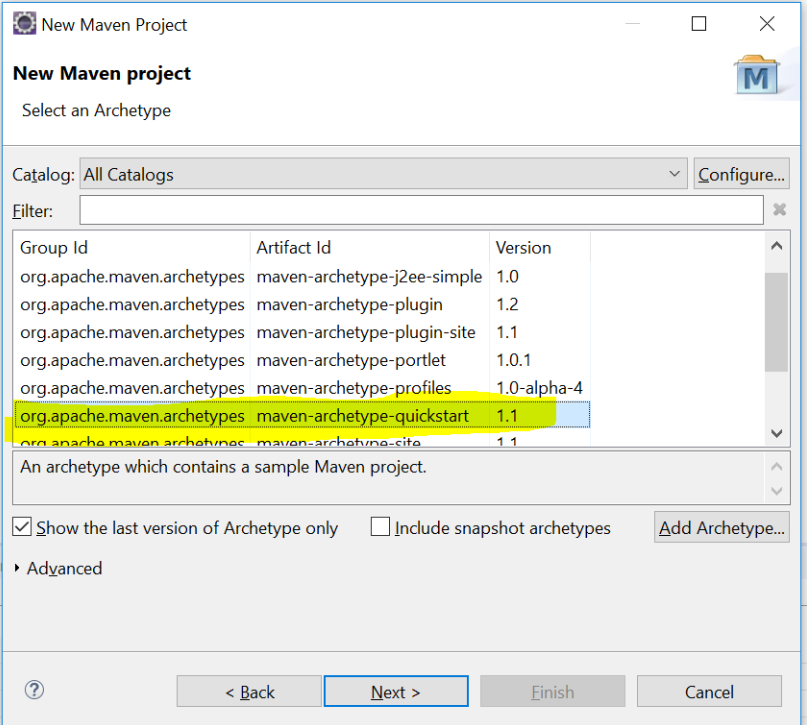The width and height of the screenshot is (807, 725).
Task: Click inside the Filter input field
Action: (x=420, y=210)
